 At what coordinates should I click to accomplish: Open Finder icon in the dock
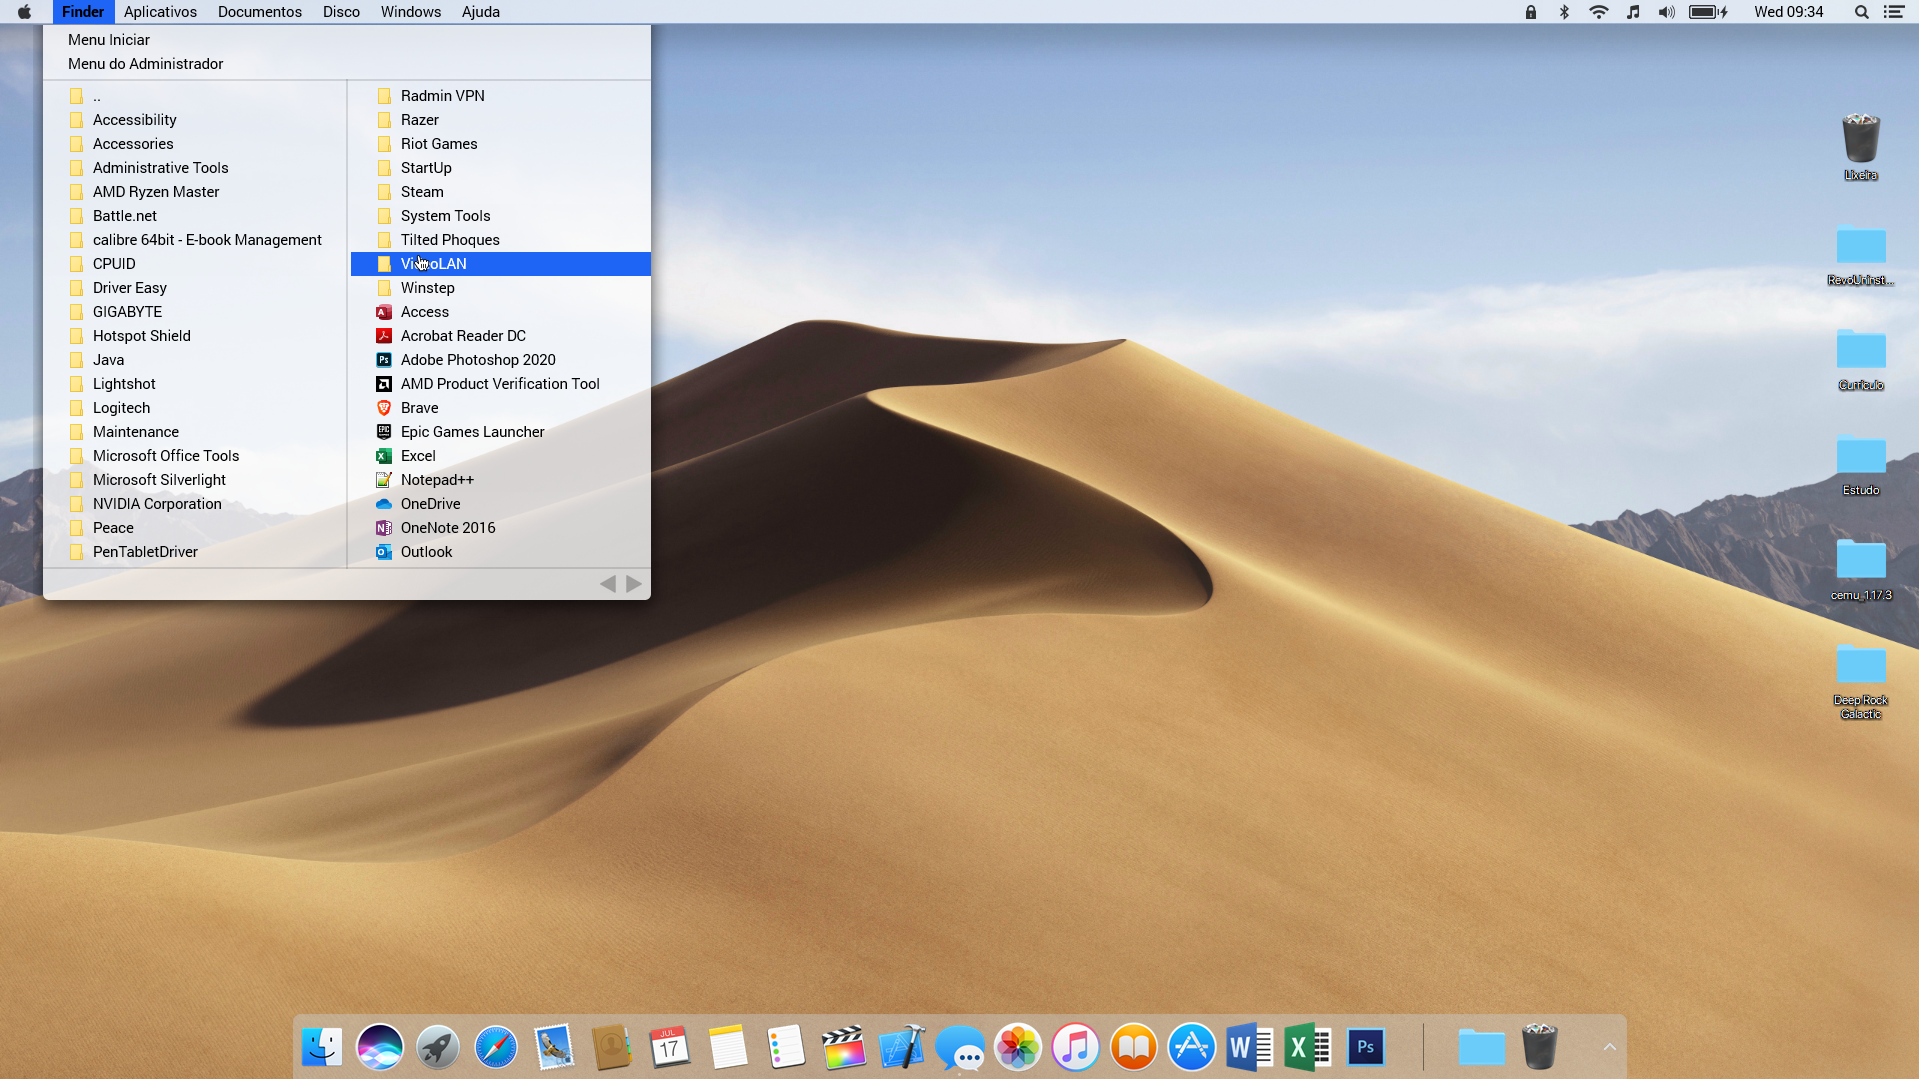322,1047
